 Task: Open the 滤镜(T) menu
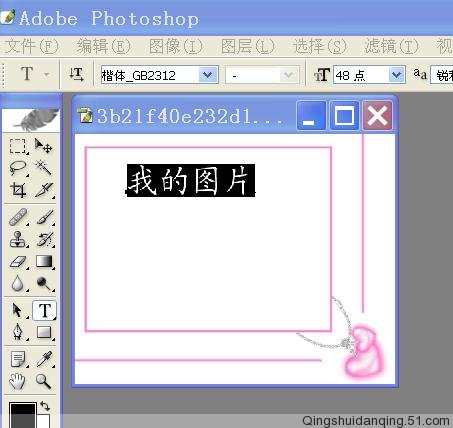(391, 46)
